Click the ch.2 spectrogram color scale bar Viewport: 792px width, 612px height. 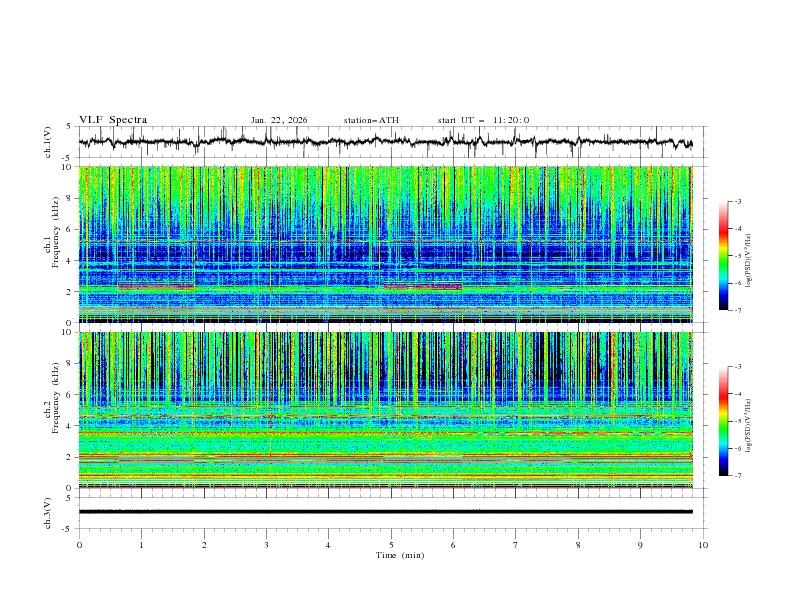(723, 421)
